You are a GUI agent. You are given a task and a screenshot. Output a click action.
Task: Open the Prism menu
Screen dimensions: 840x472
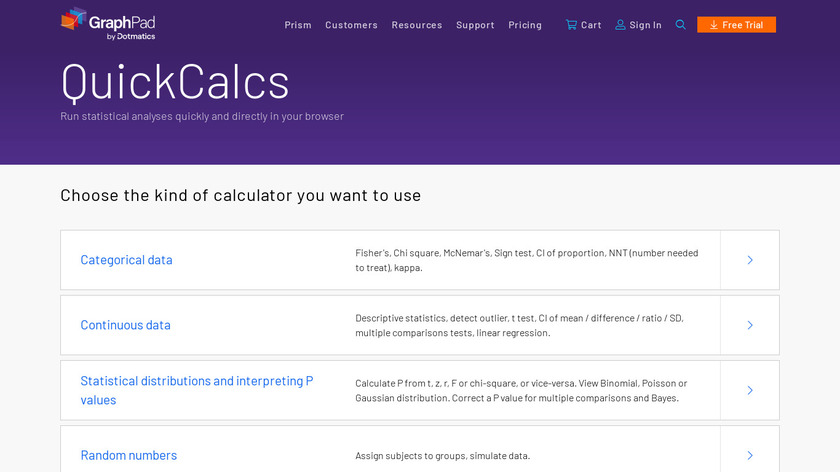point(298,25)
